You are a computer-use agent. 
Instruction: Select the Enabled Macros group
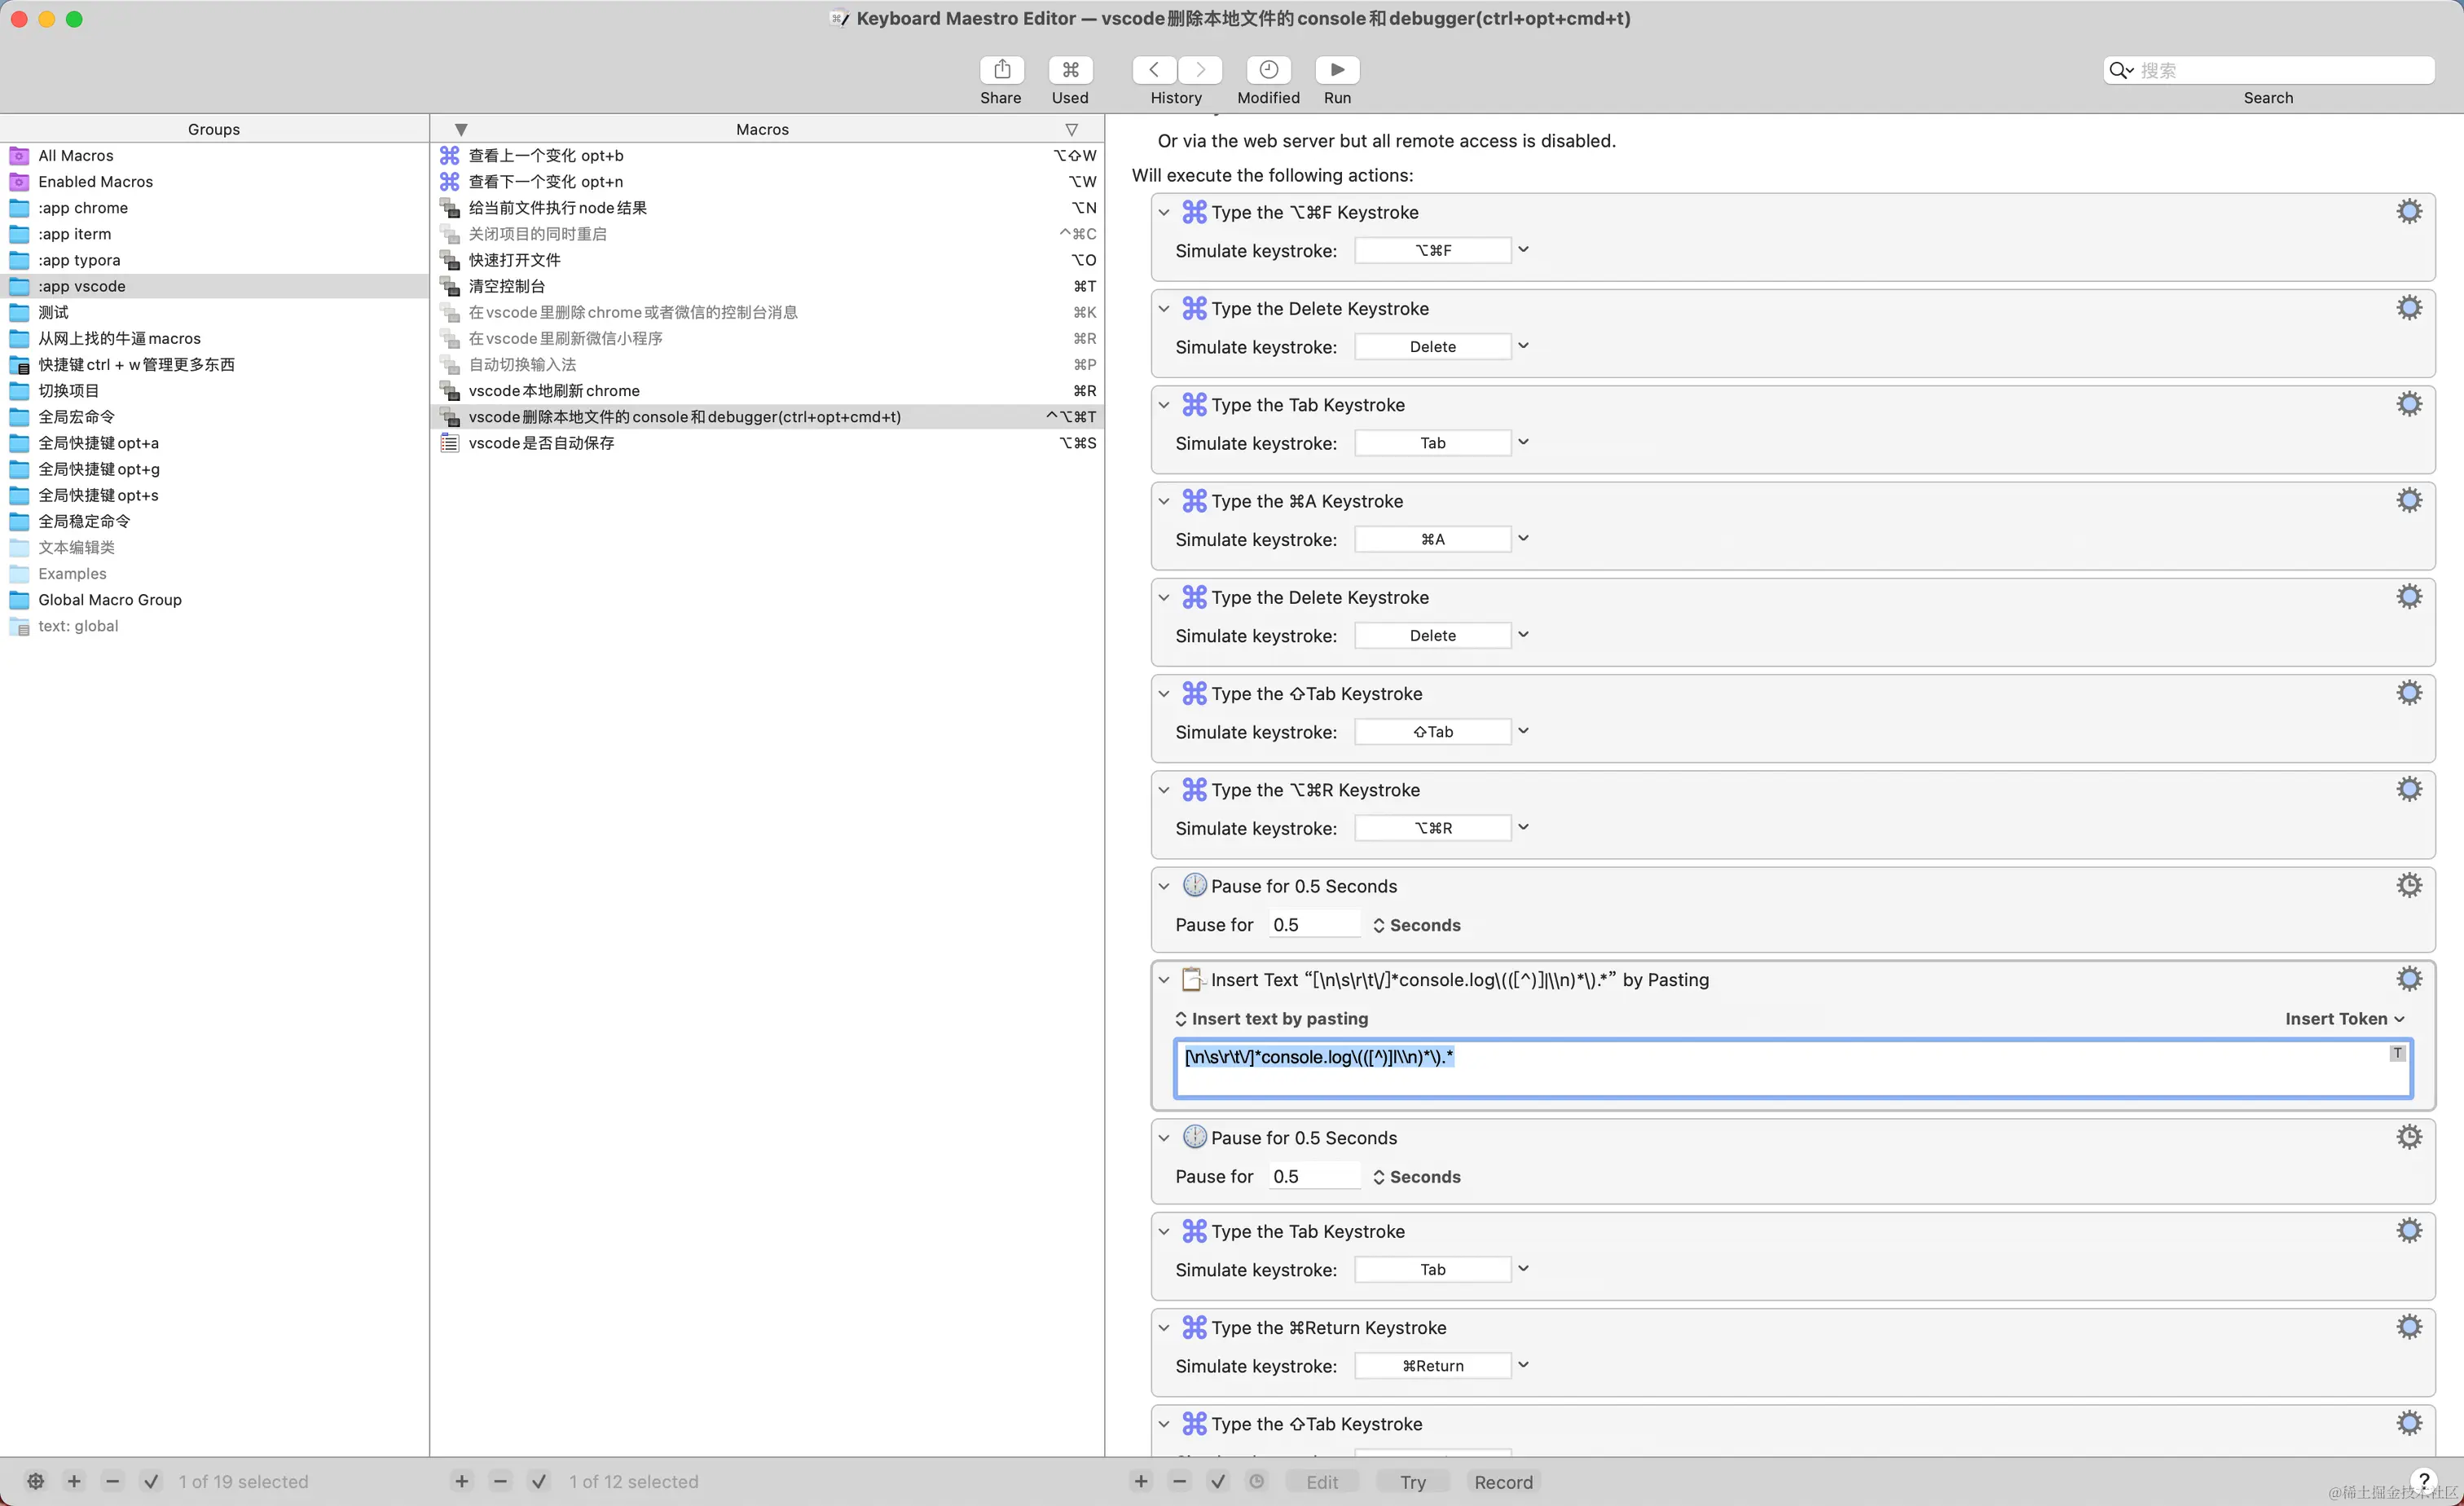tap(214, 181)
